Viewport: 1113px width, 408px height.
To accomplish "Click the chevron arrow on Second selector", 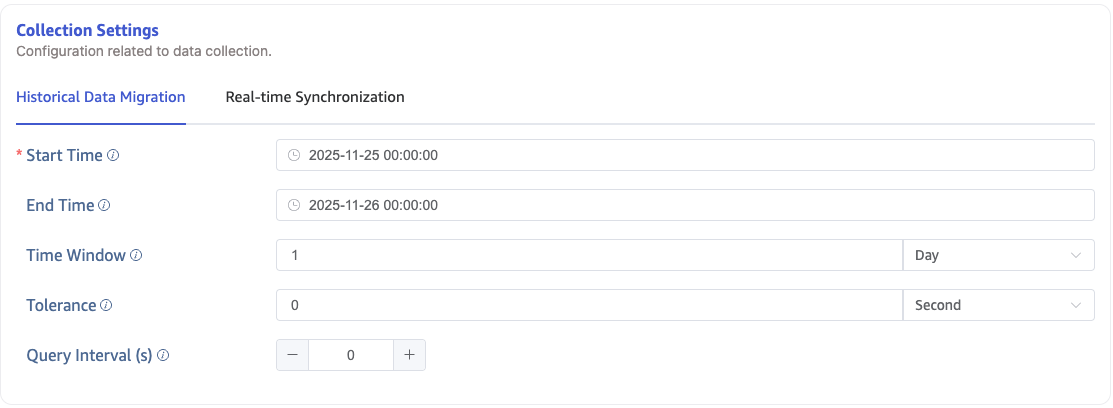I will (x=1076, y=305).
